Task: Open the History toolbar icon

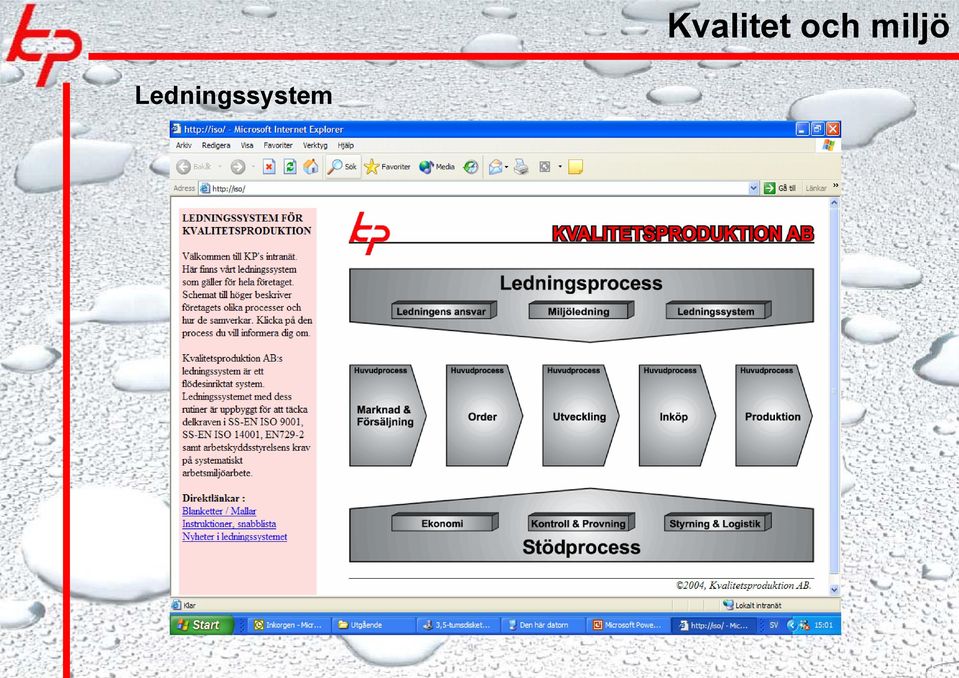Action: click(470, 167)
